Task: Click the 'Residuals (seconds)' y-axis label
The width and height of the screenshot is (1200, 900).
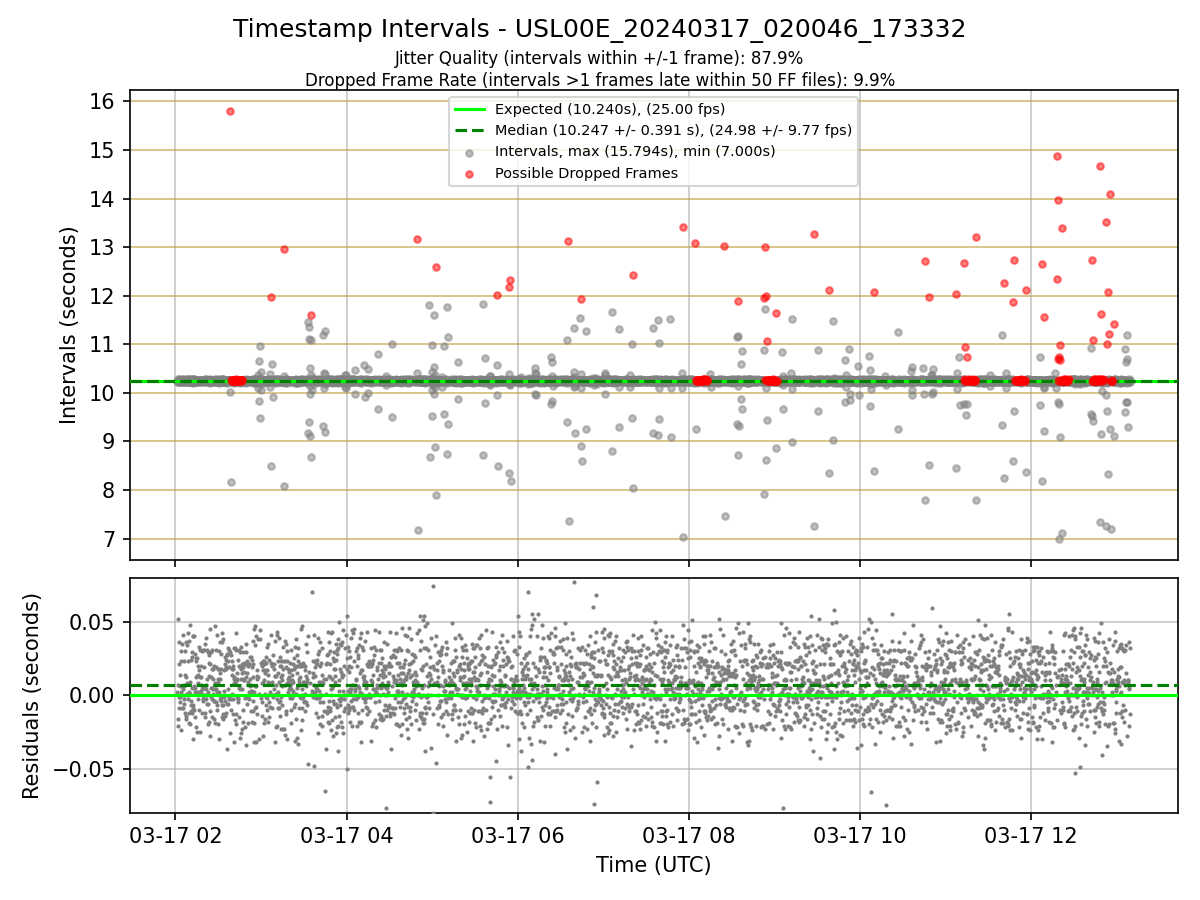Action: click(32, 696)
